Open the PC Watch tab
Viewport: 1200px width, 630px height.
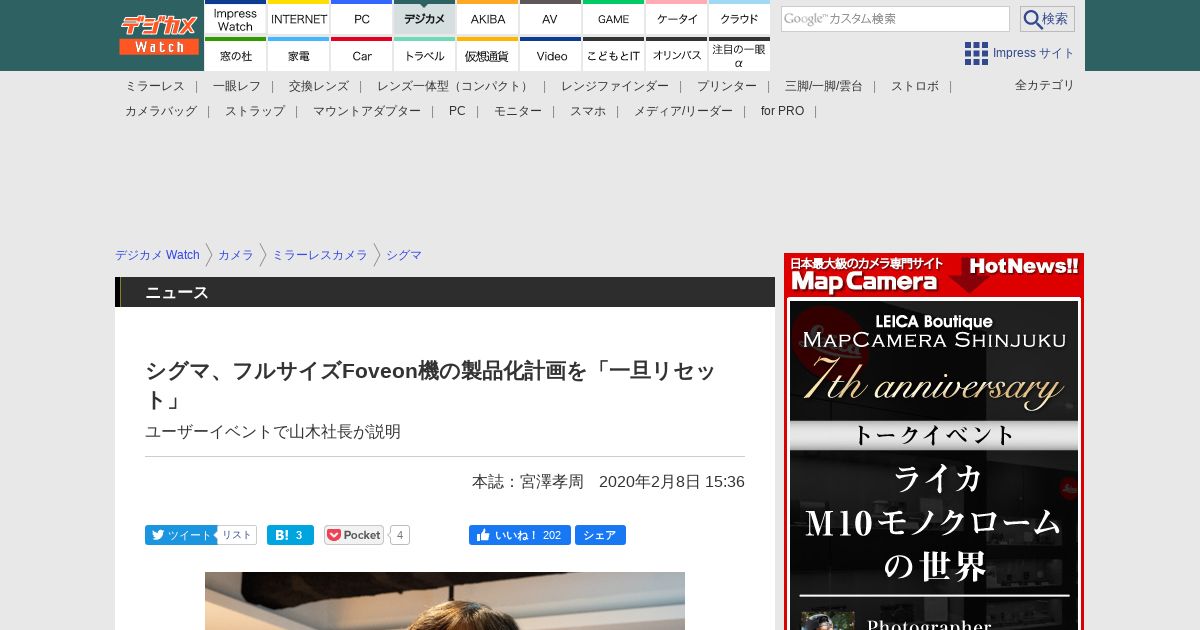pyautogui.click(x=362, y=18)
